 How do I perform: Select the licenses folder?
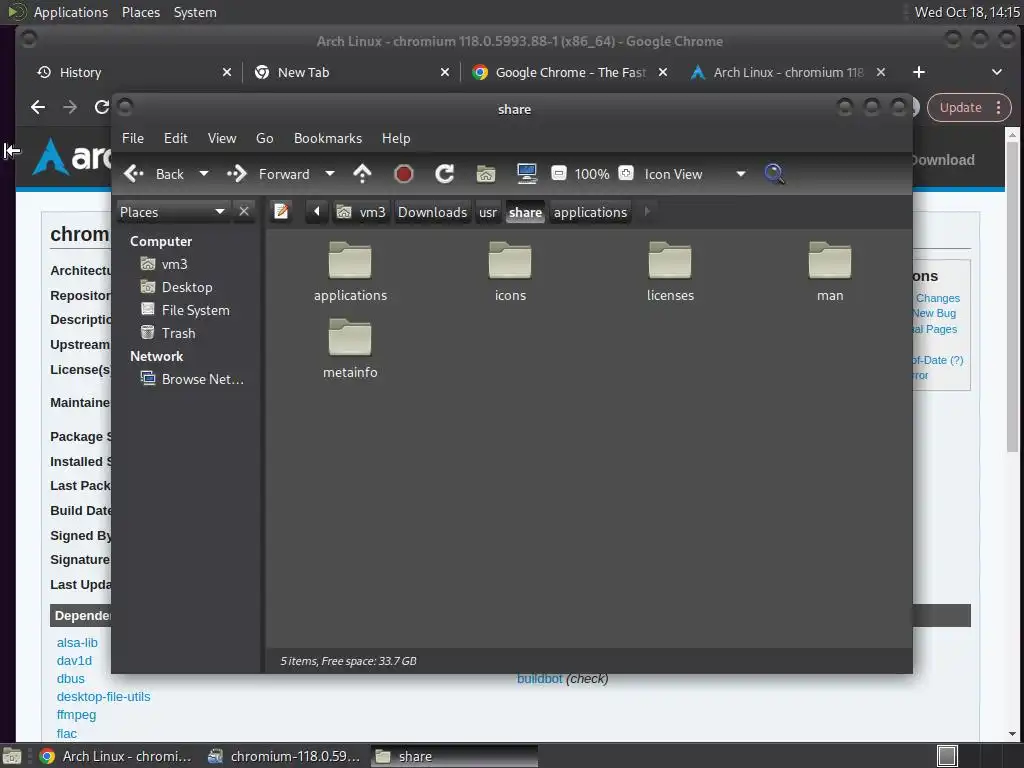[670, 271]
